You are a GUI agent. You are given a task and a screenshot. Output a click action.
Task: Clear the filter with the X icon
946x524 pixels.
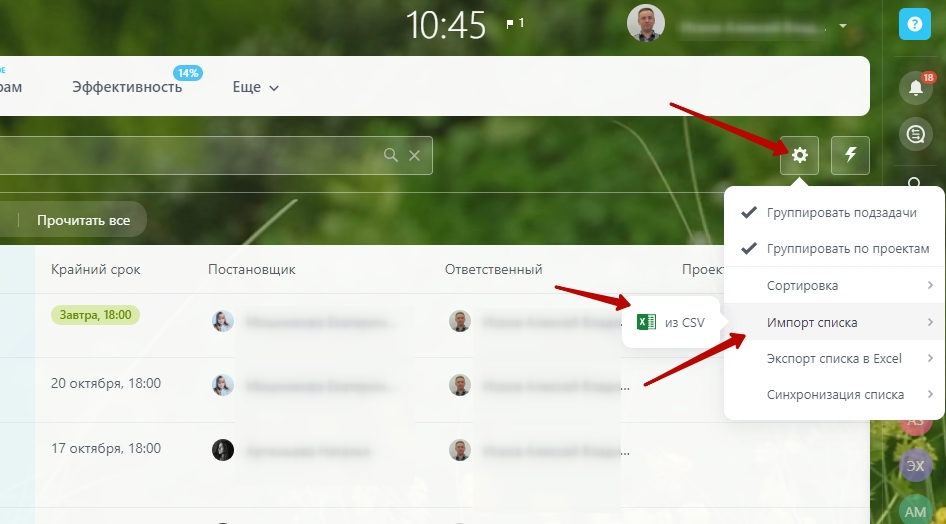click(414, 156)
